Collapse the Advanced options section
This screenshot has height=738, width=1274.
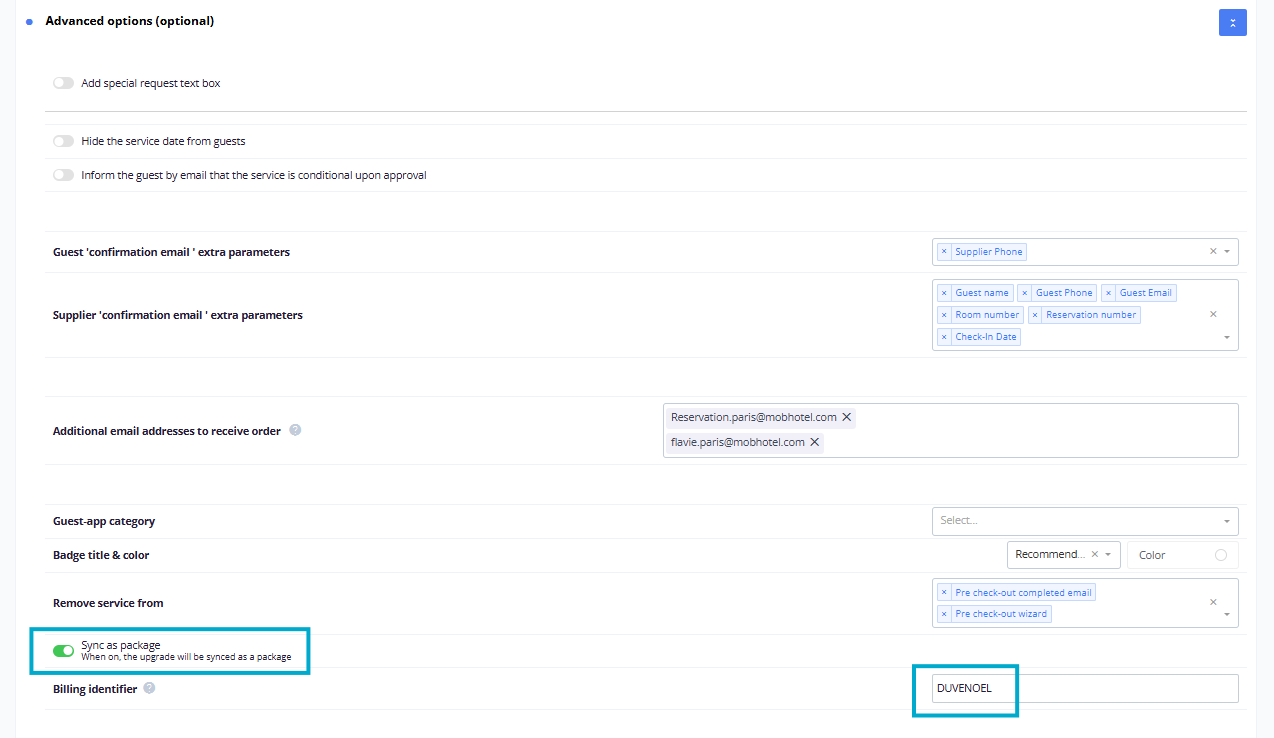1232,22
